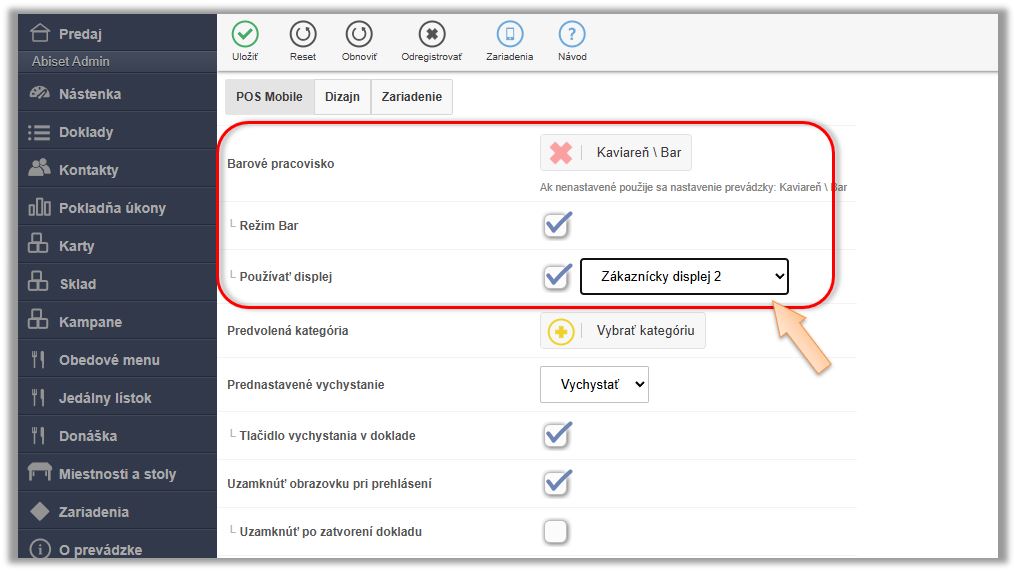This screenshot has width=1014, height=572.
Task: Open the Návod help icon
Action: point(572,35)
